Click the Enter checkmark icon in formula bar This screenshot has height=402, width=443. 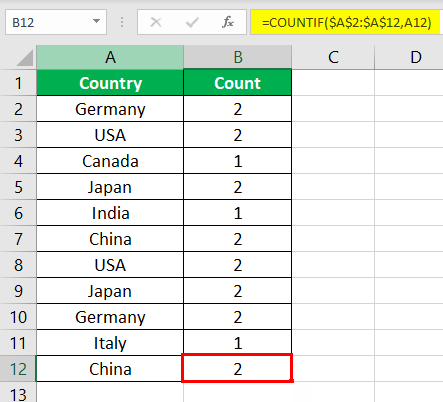point(192,22)
